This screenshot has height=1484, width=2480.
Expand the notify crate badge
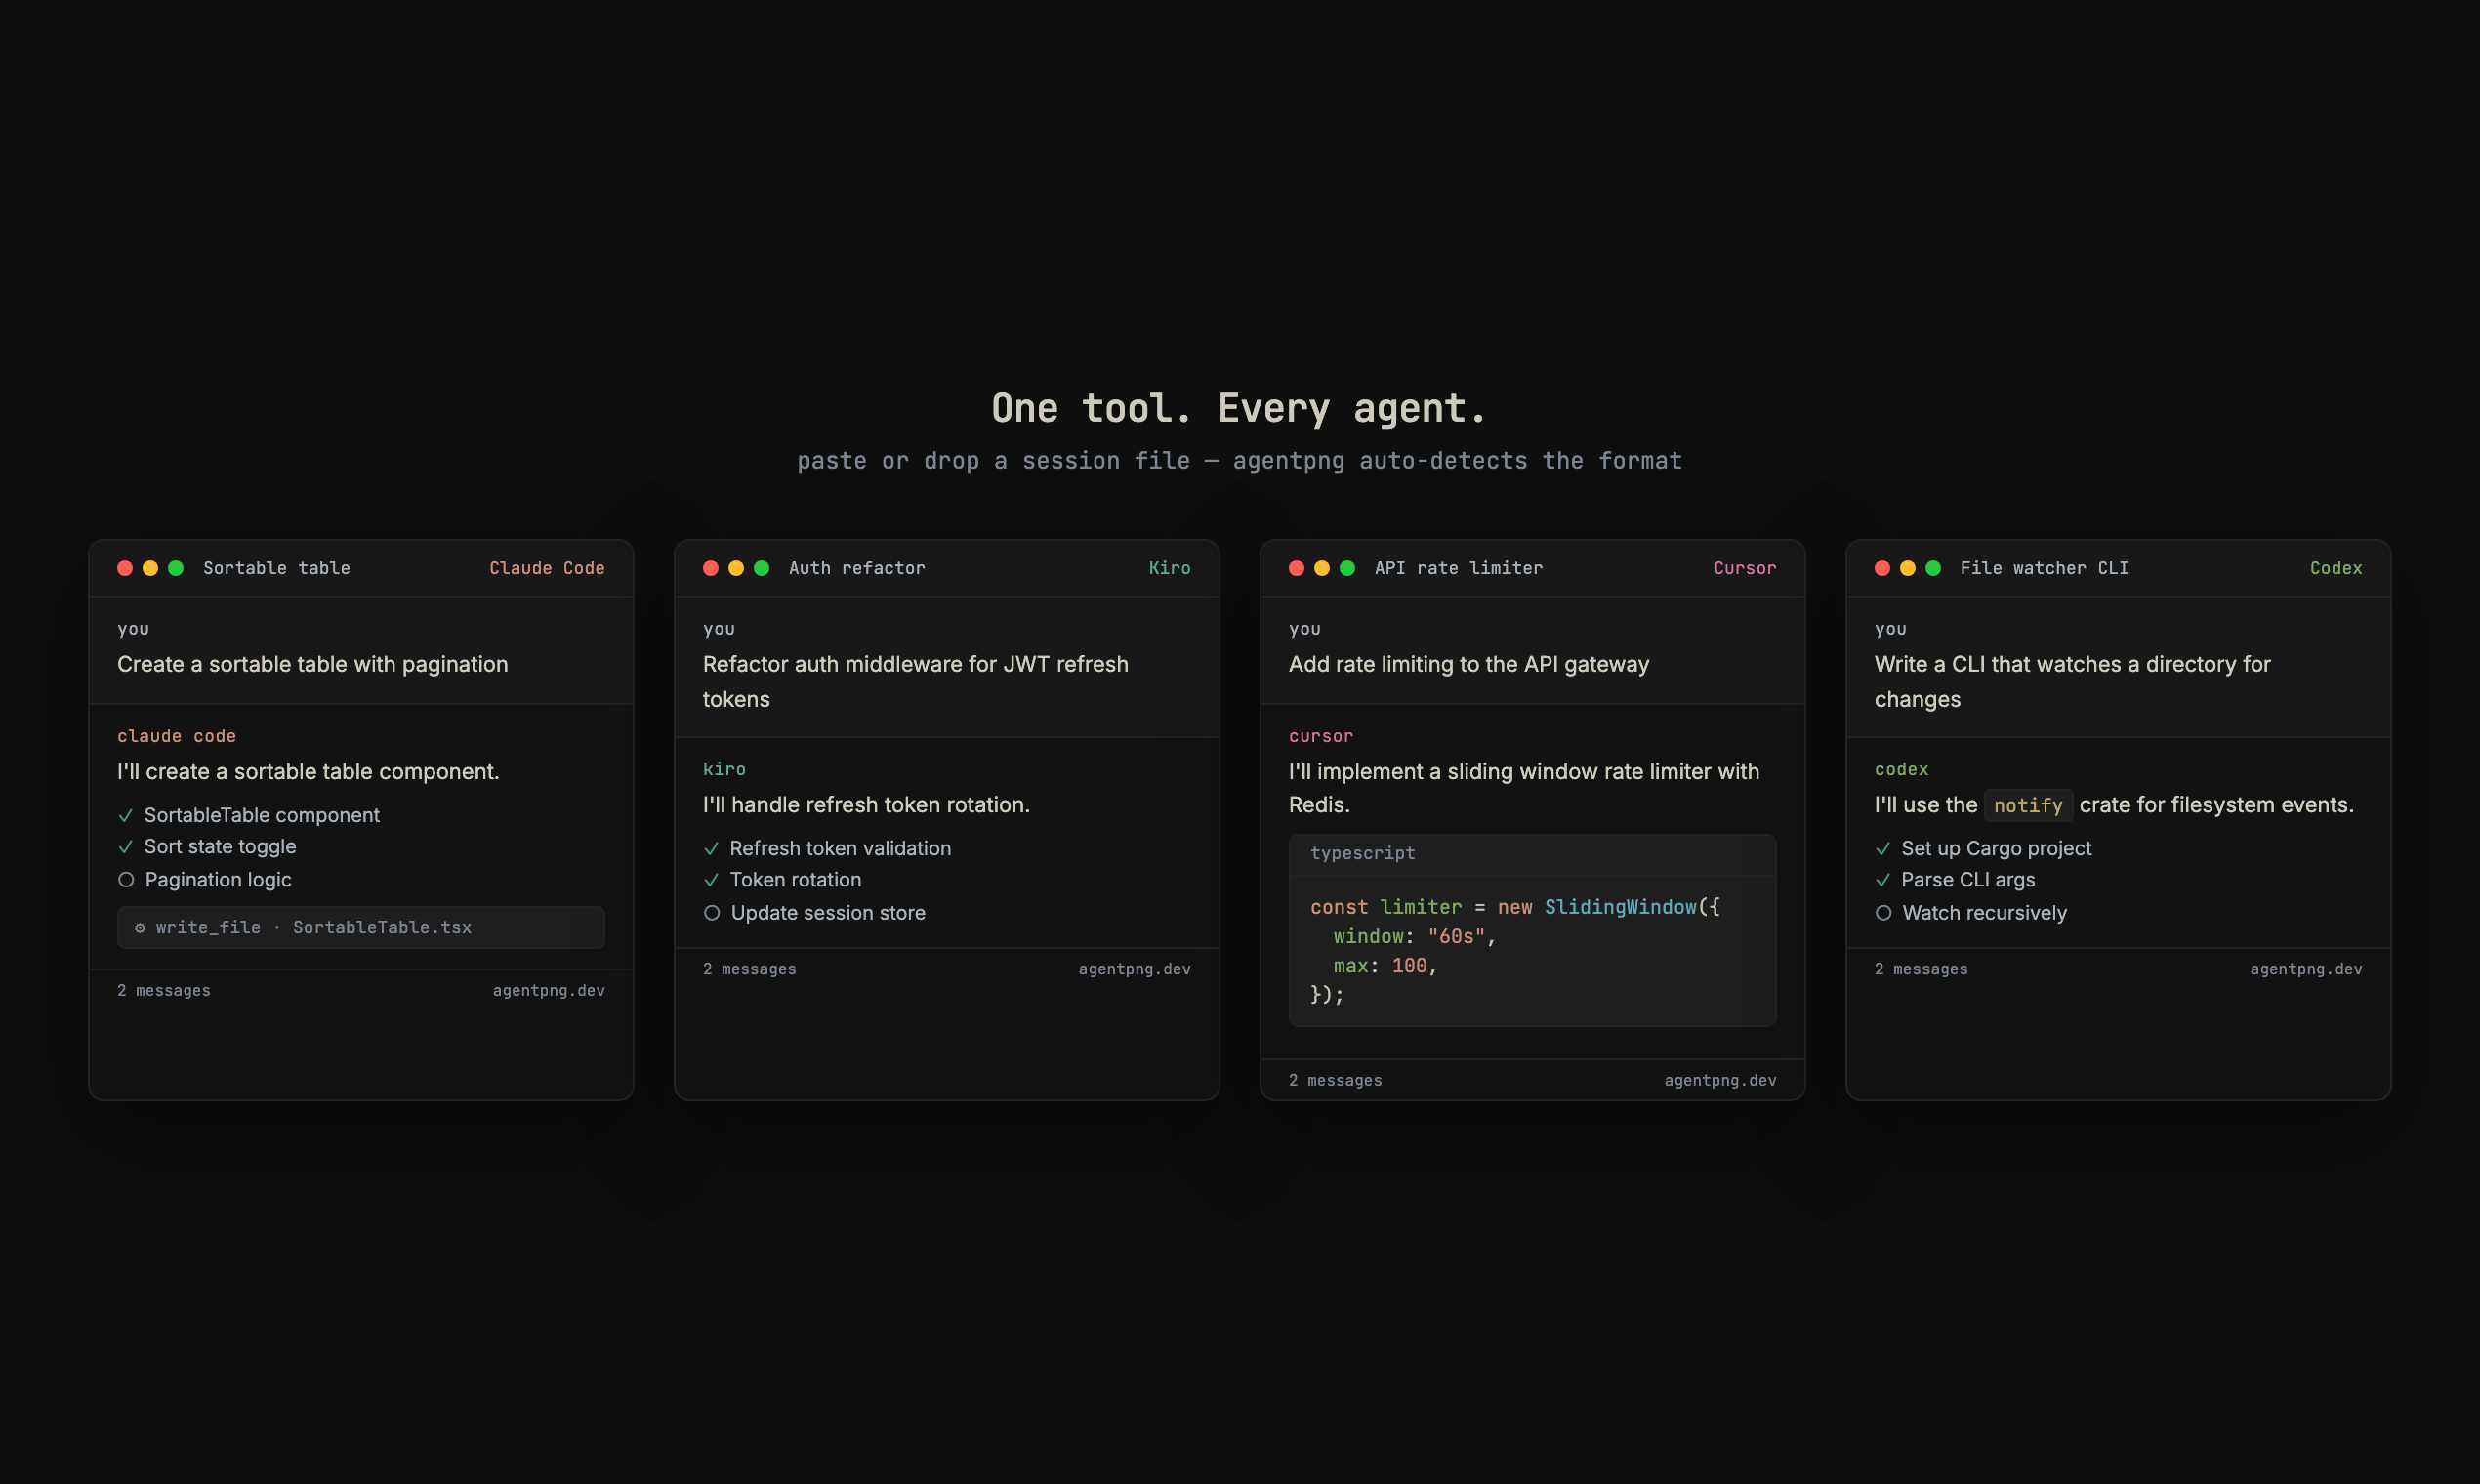pyautogui.click(x=2027, y=805)
